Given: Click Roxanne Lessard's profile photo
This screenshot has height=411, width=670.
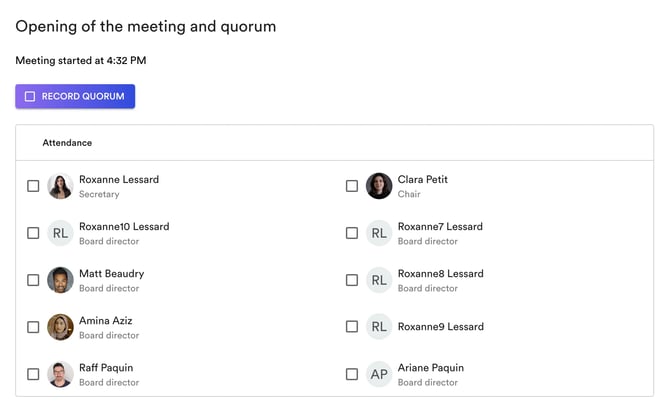Looking at the screenshot, I should [x=60, y=186].
